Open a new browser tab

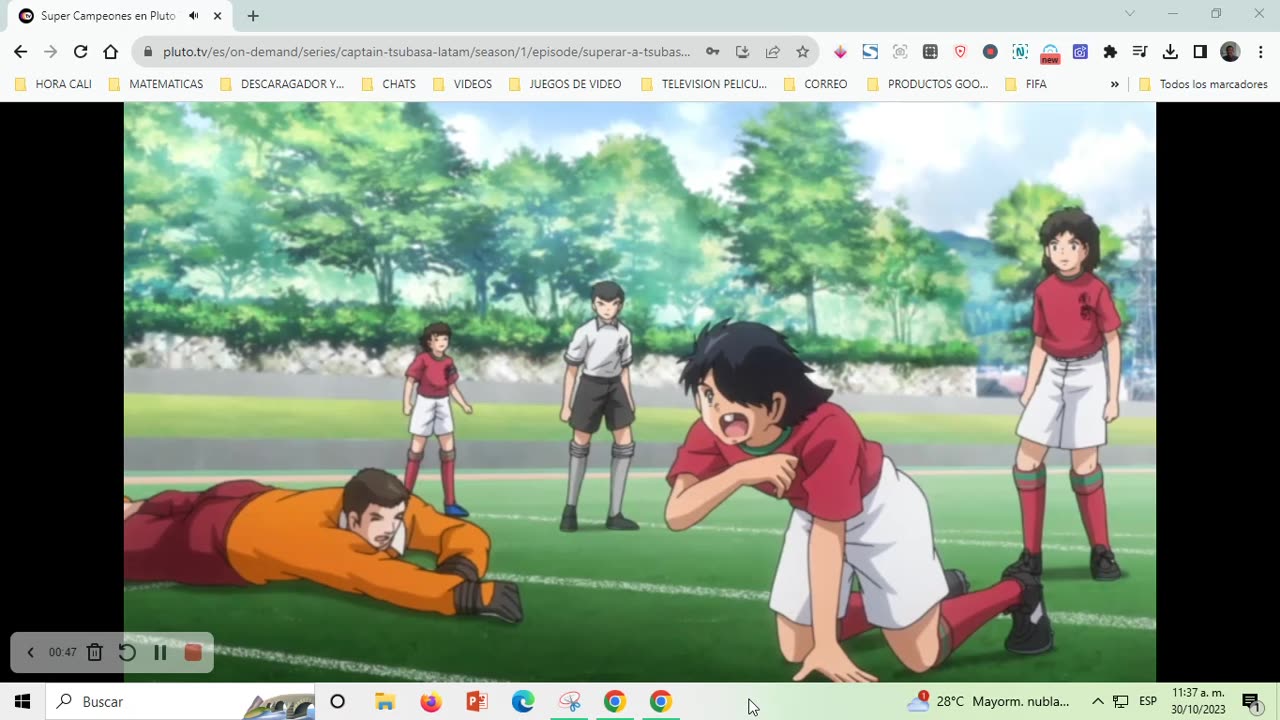pyautogui.click(x=253, y=16)
